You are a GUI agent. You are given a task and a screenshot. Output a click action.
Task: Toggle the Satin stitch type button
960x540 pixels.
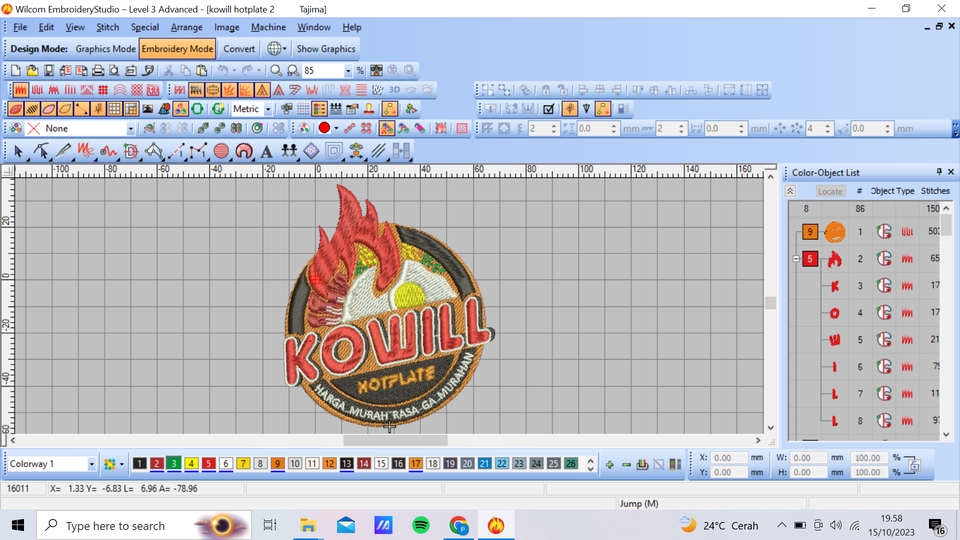coord(20,90)
